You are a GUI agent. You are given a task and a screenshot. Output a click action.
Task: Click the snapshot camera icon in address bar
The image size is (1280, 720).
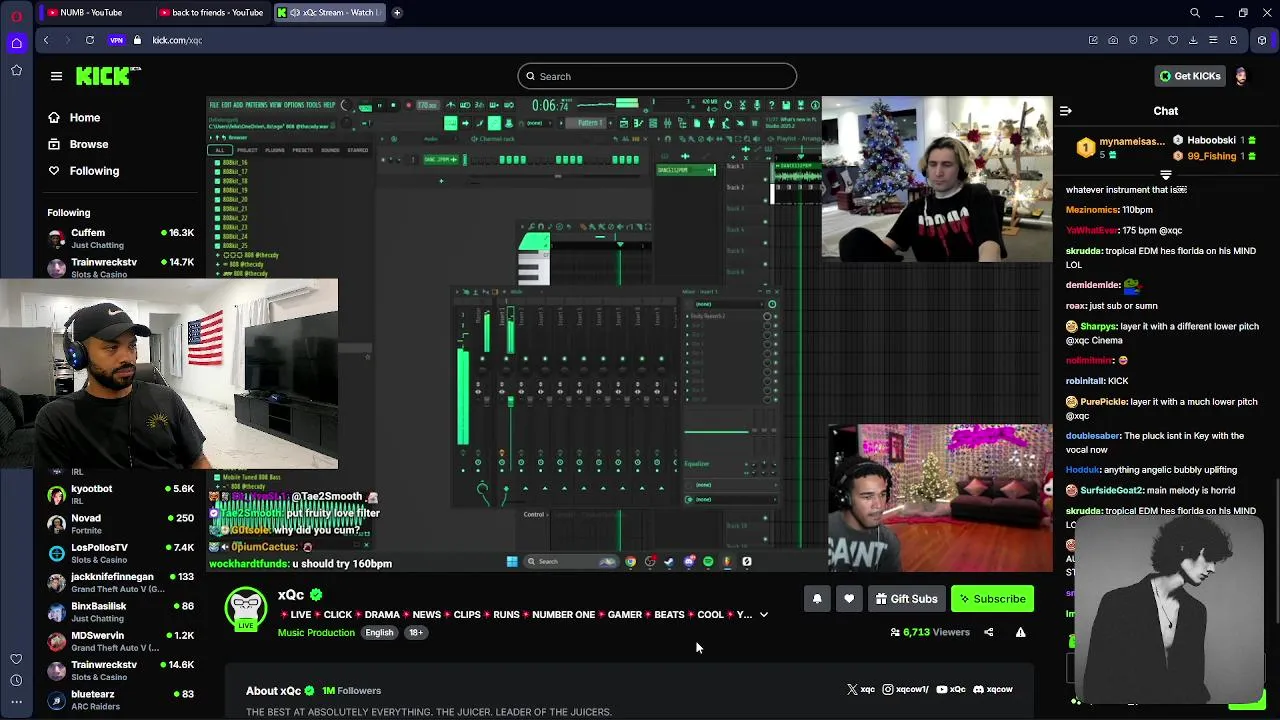pos(1113,40)
